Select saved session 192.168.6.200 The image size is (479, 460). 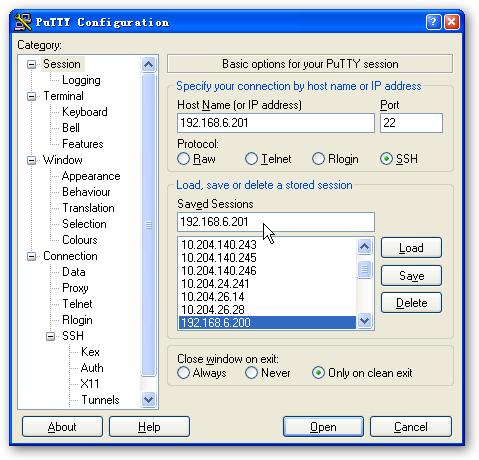(x=267, y=322)
